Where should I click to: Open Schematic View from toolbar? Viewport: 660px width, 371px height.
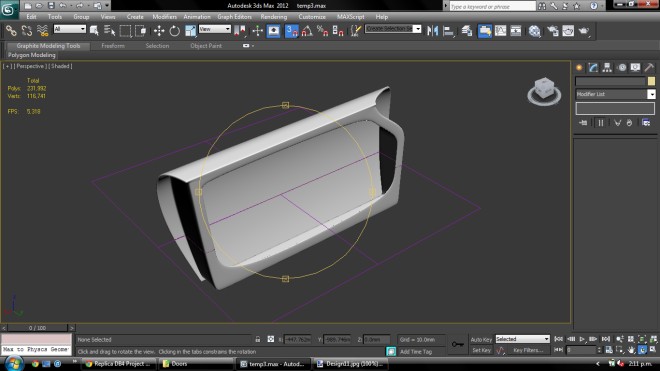click(516, 31)
